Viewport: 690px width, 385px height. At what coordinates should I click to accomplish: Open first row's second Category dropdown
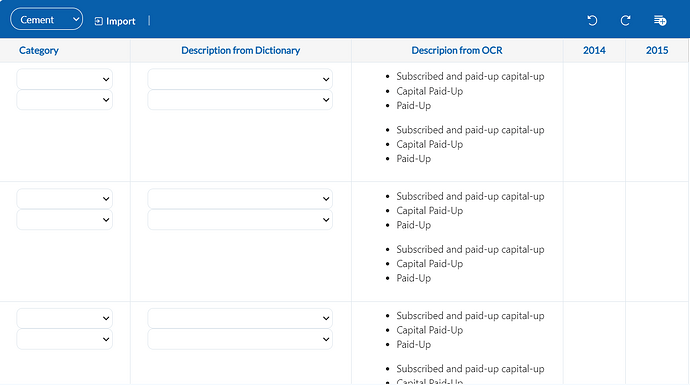pos(65,100)
